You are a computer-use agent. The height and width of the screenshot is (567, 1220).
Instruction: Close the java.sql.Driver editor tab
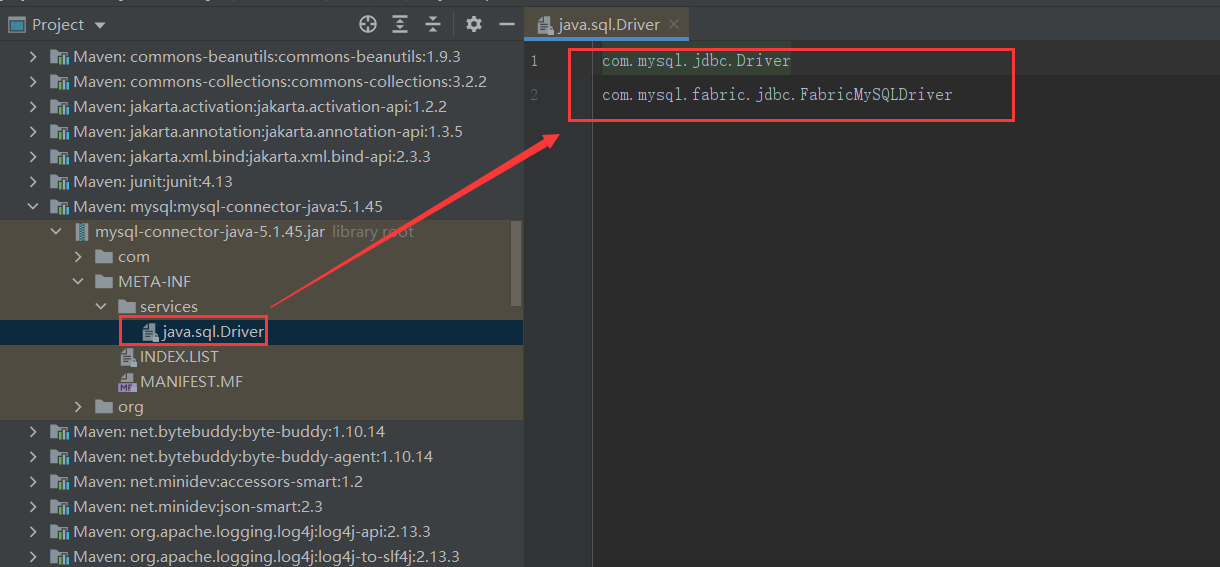[x=674, y=24]
